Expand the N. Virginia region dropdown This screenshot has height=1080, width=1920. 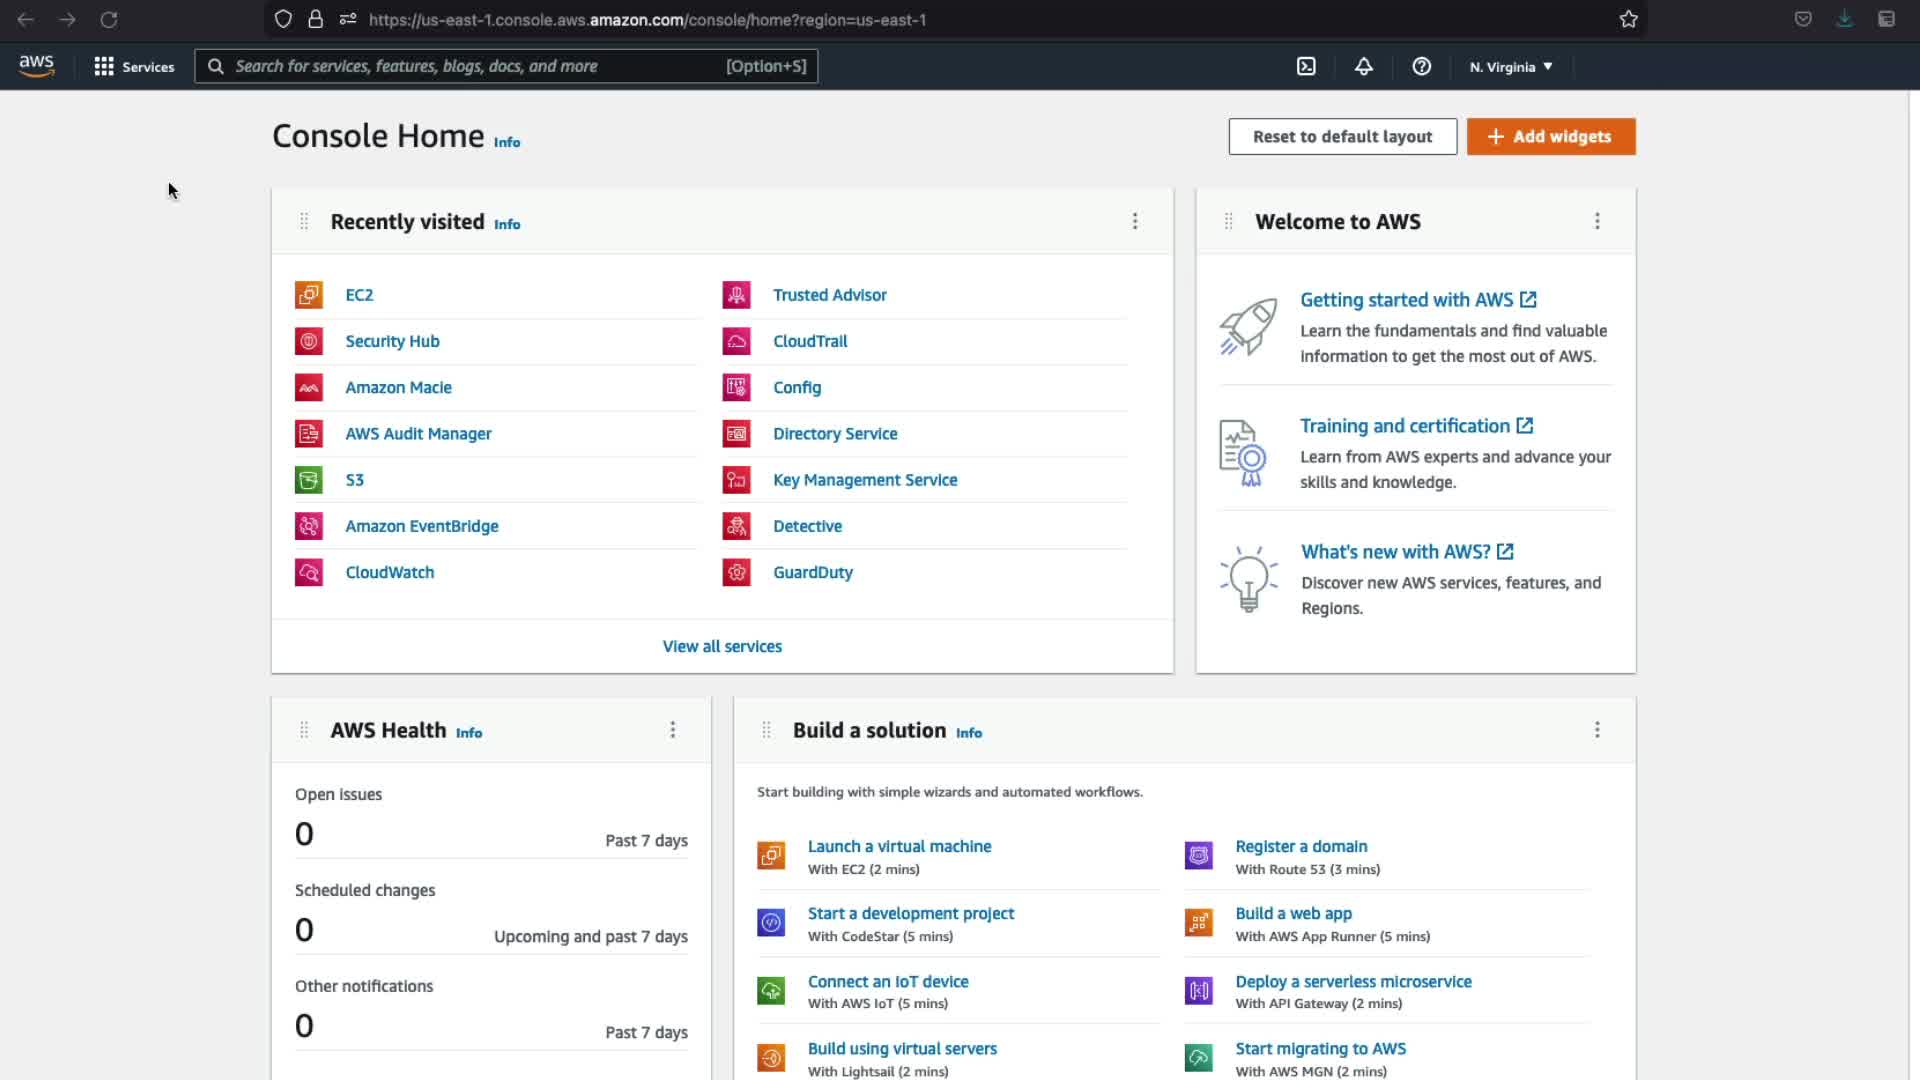click(1510, 67)
